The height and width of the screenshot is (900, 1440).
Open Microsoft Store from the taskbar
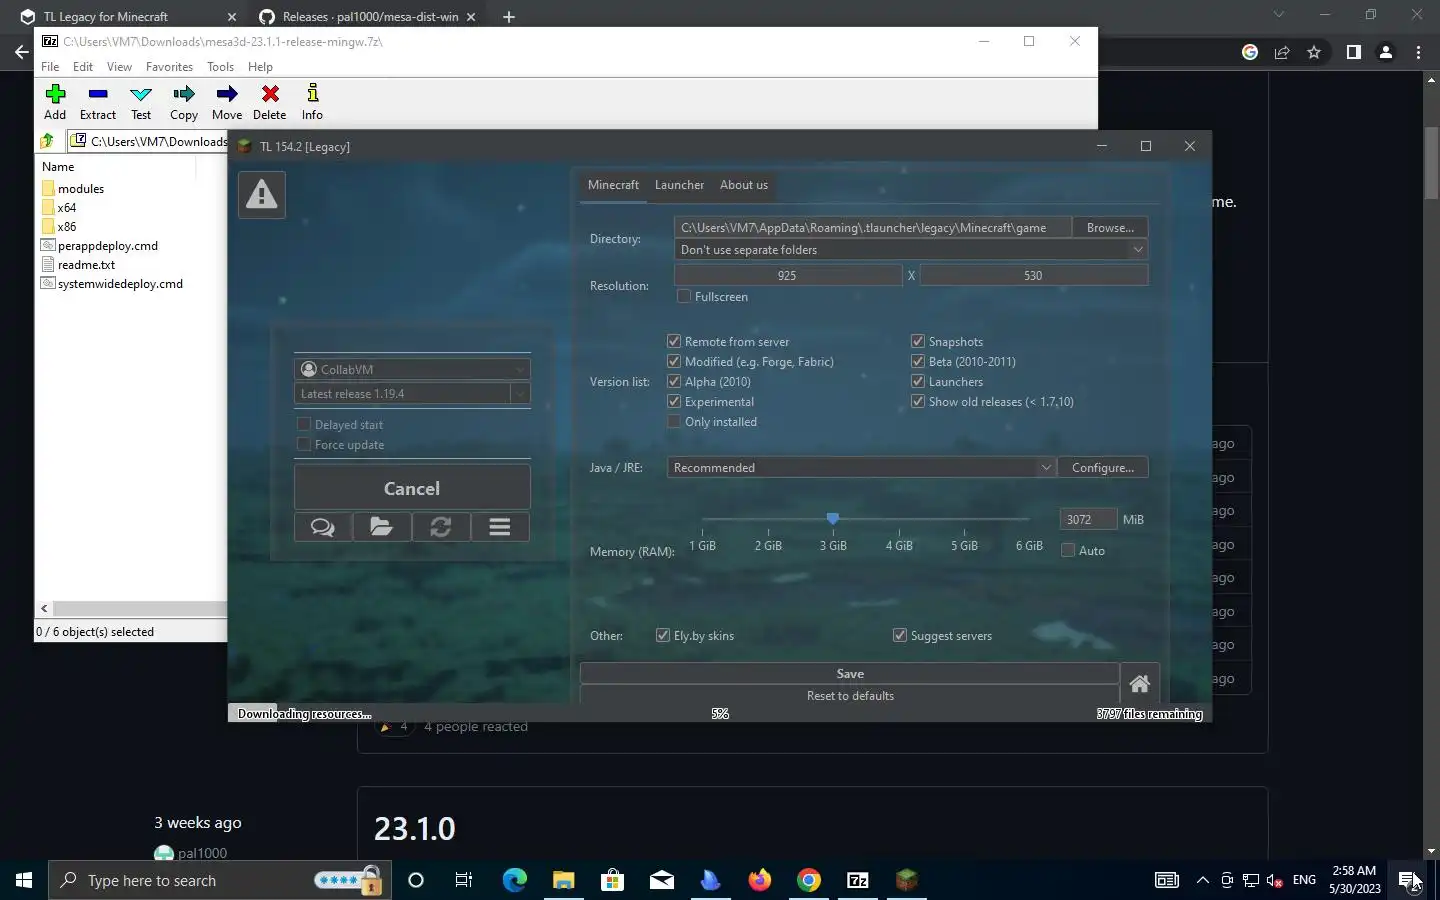click(x=612, y=880)
